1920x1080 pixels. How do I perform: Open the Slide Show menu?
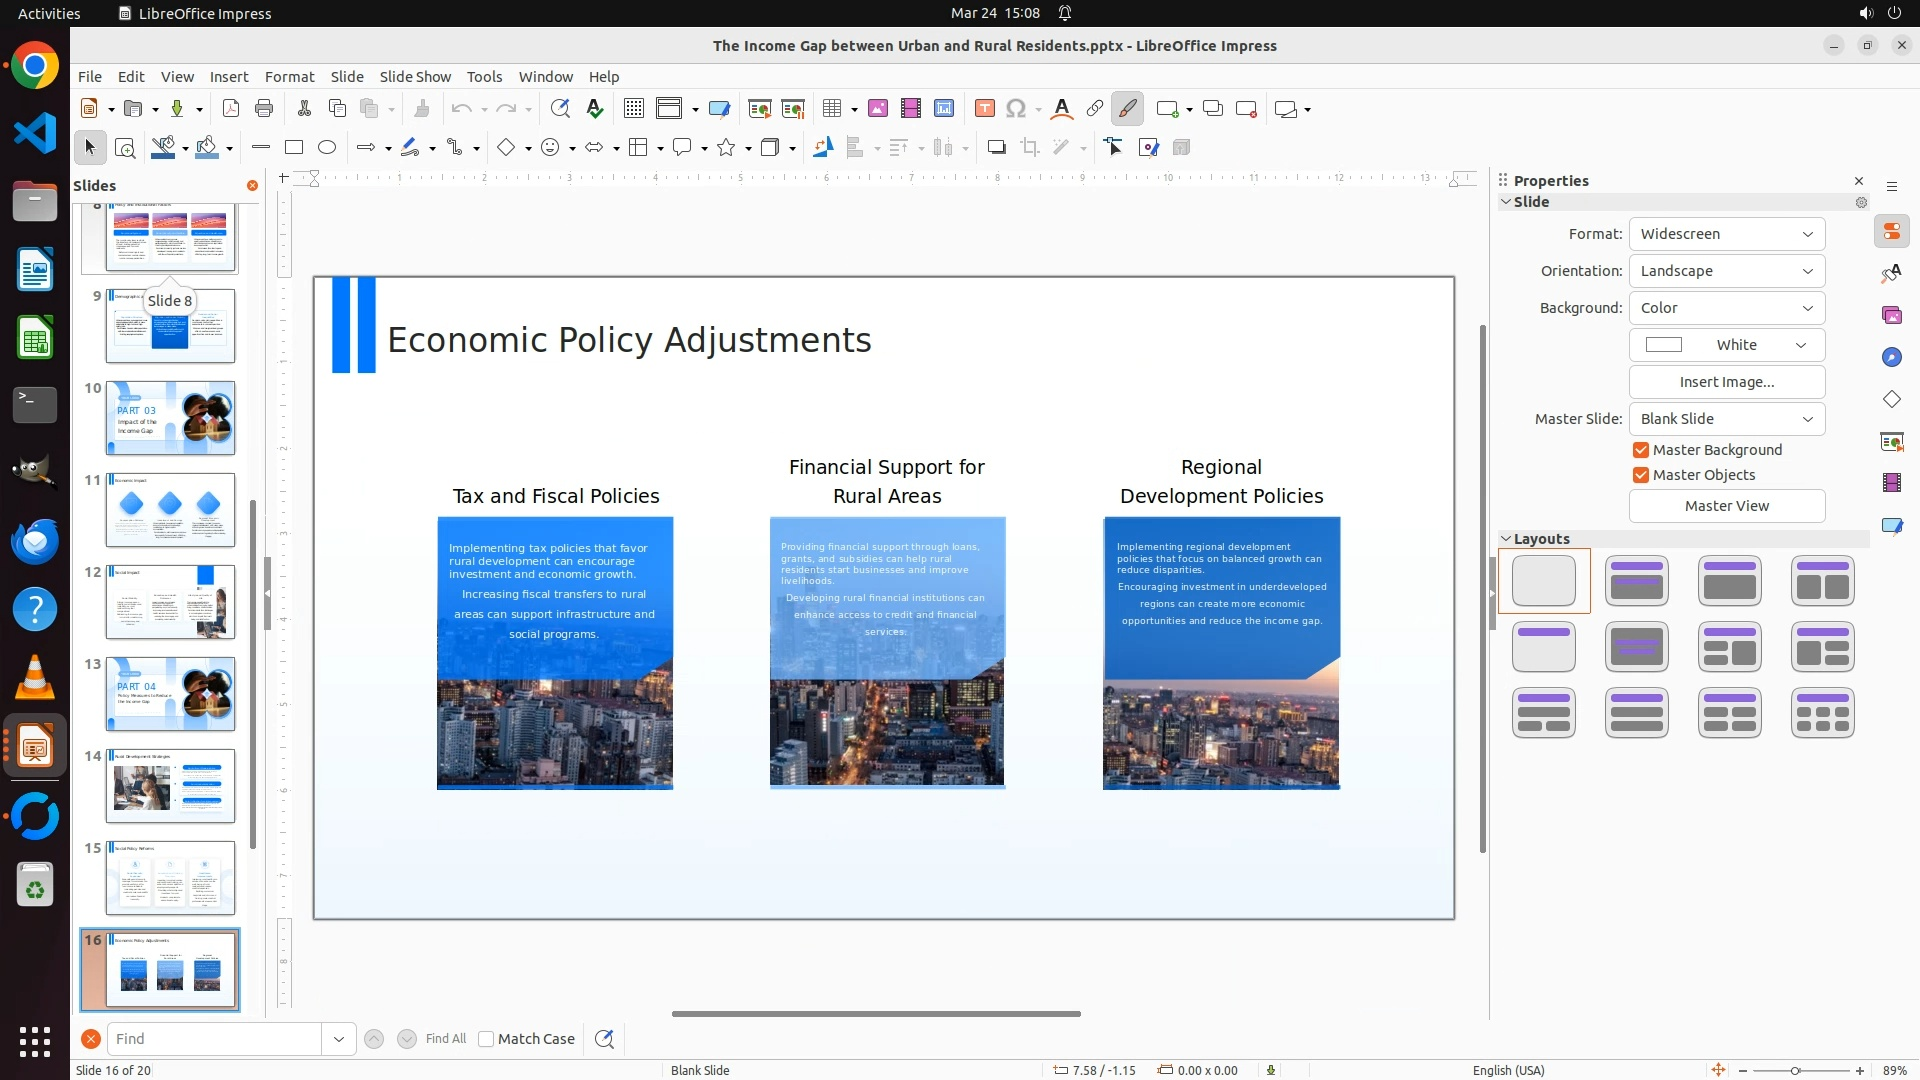pyautogui.click(x=415, y=77)
